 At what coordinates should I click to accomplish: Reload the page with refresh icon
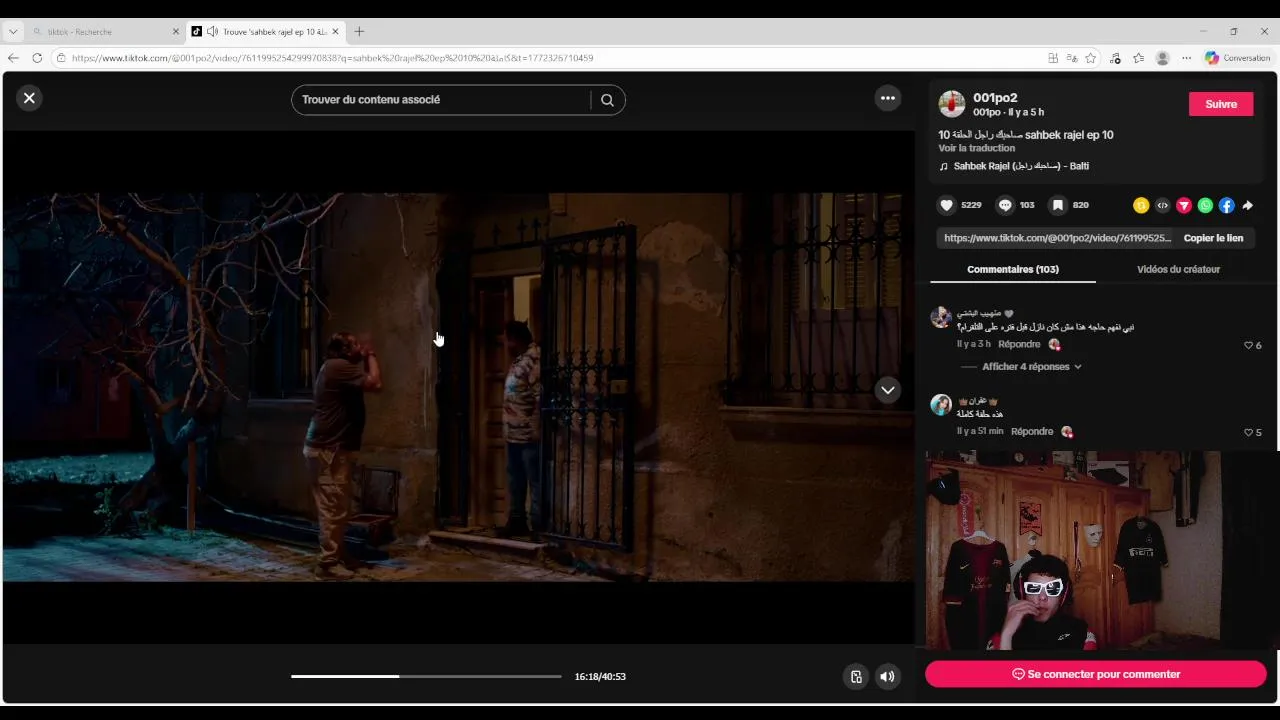(x=37, y=58)
